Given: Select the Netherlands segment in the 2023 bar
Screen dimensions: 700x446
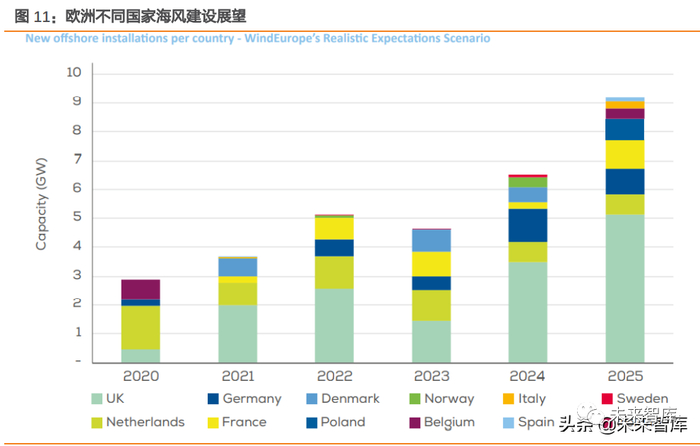Looking at the screenshot, I should (431, 305).
